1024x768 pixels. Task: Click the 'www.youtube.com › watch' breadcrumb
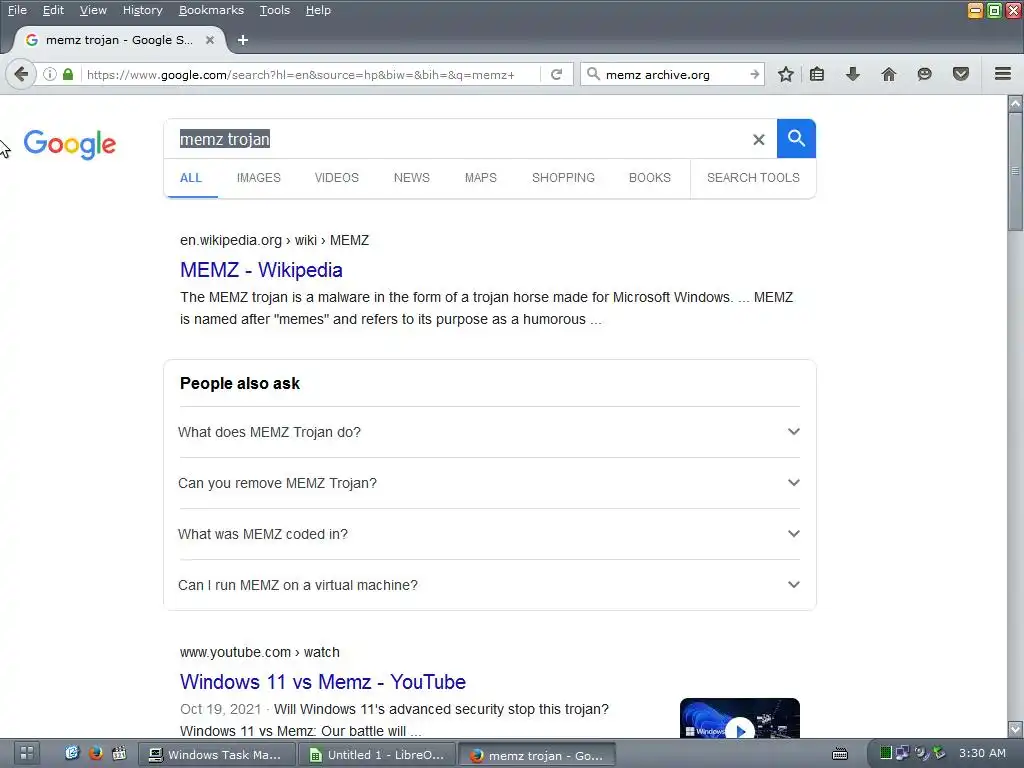tap(260, 652)
